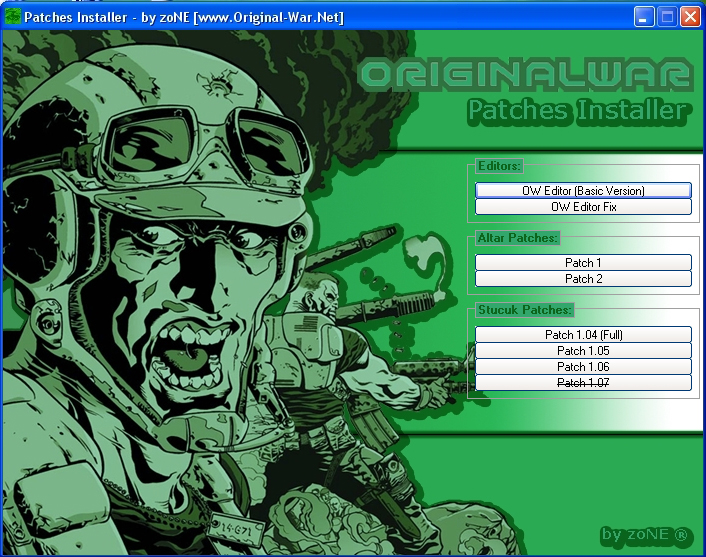This screenshot has width=706, height=557.
Task: Click the green app icon in title bar
Action: click(x=13, y=17)
